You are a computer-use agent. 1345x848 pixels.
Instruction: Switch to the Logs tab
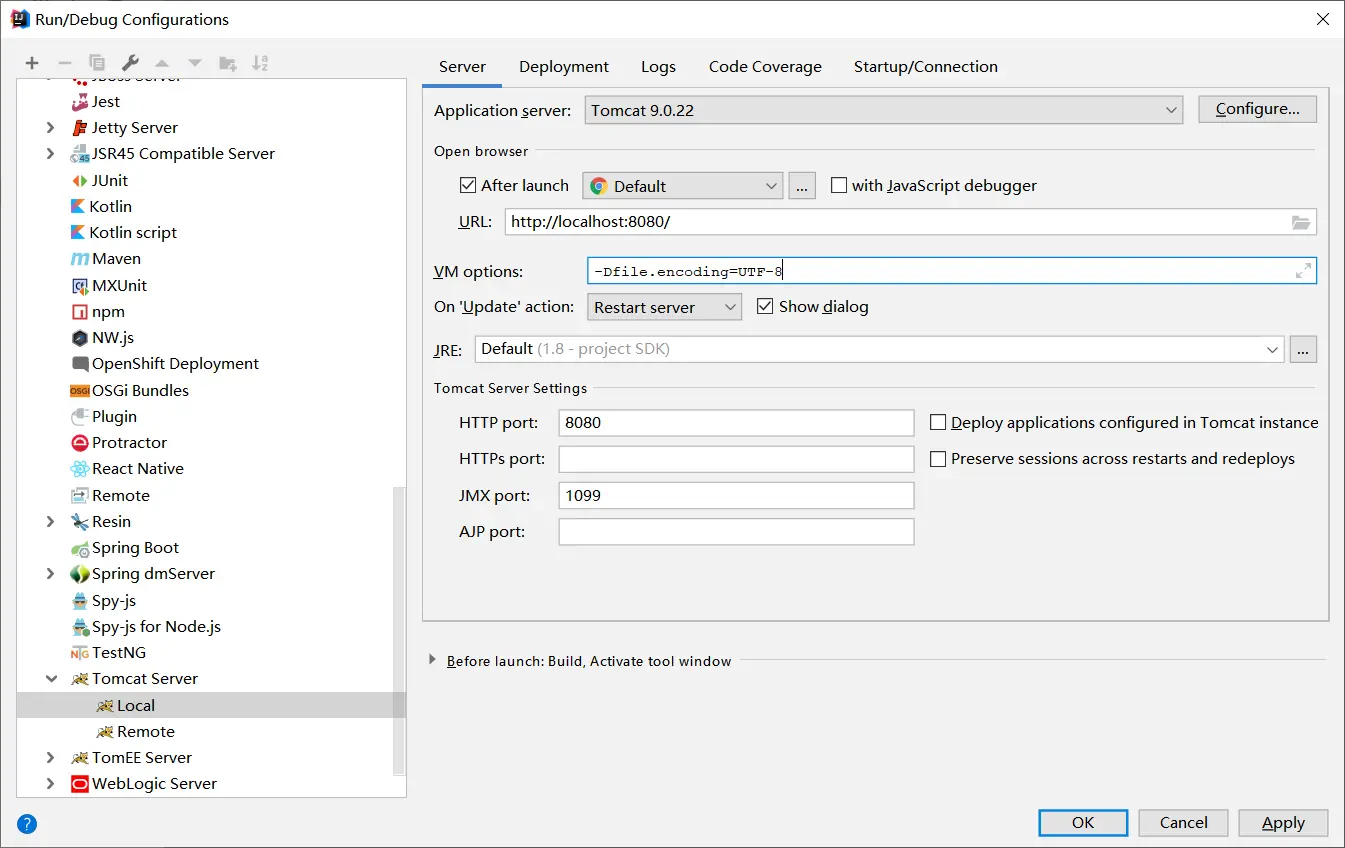coord(658,67)
